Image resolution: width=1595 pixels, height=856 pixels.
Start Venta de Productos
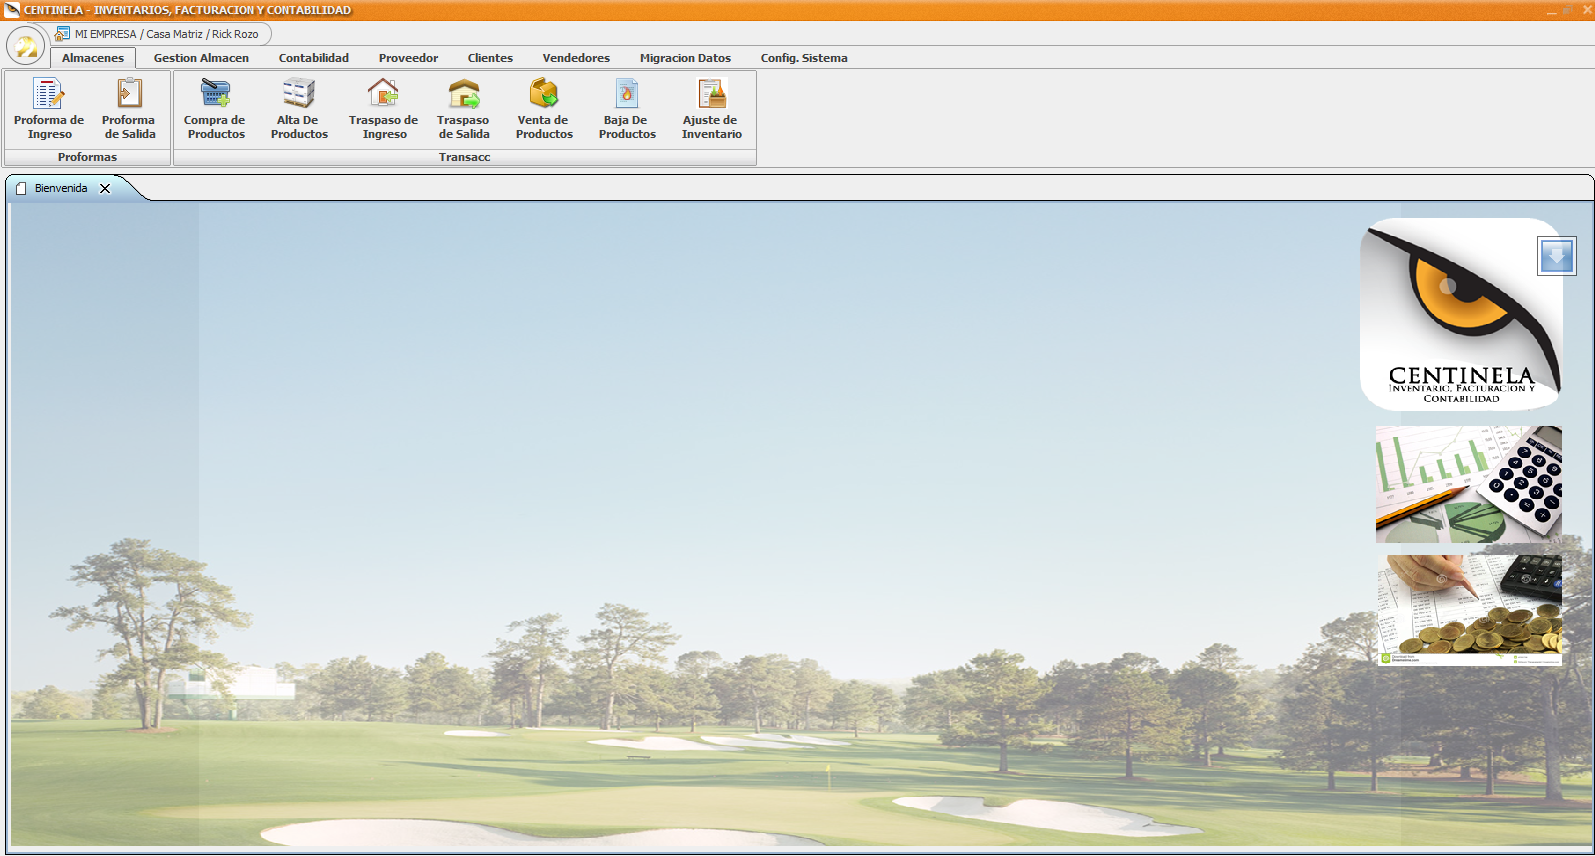coord(544,109)
